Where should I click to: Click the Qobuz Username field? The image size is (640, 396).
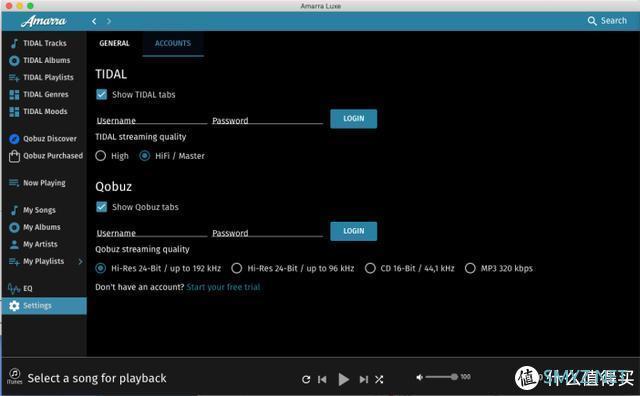point(151,232)
